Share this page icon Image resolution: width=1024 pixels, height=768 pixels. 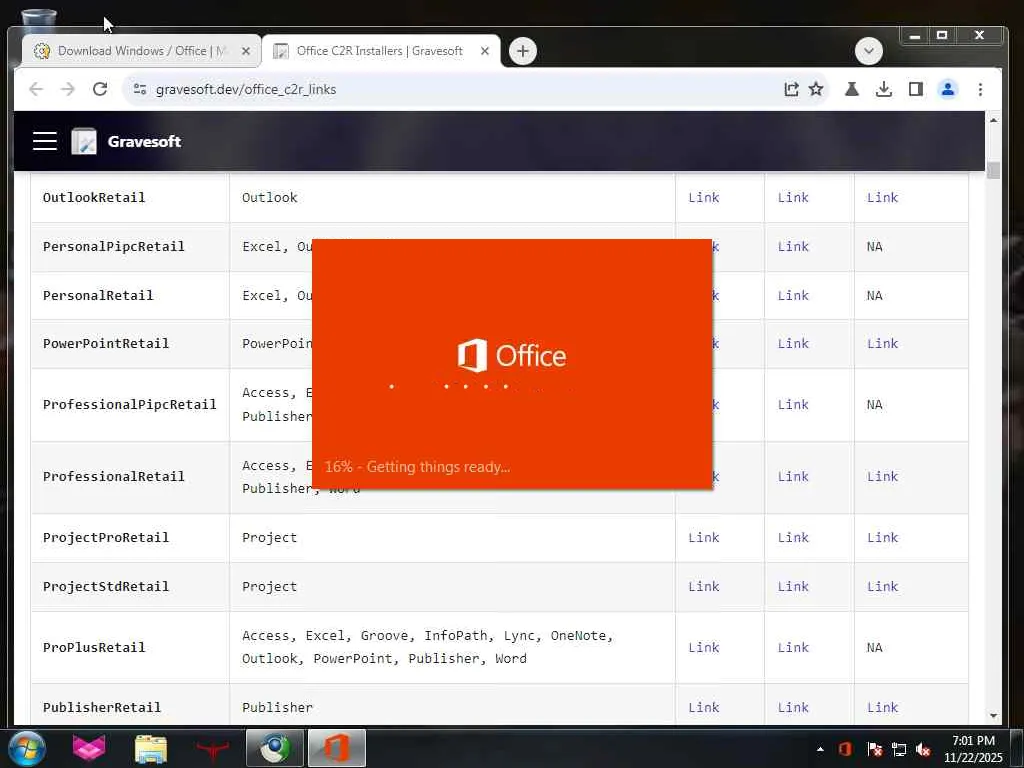[x=791, y=89]
